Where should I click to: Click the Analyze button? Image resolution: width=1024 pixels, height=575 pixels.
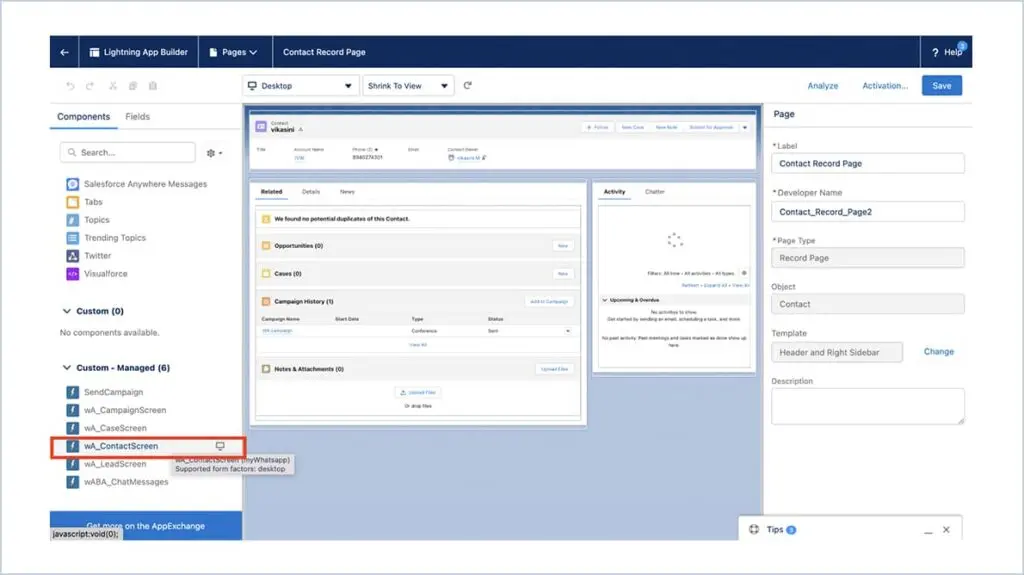(822, 86)
